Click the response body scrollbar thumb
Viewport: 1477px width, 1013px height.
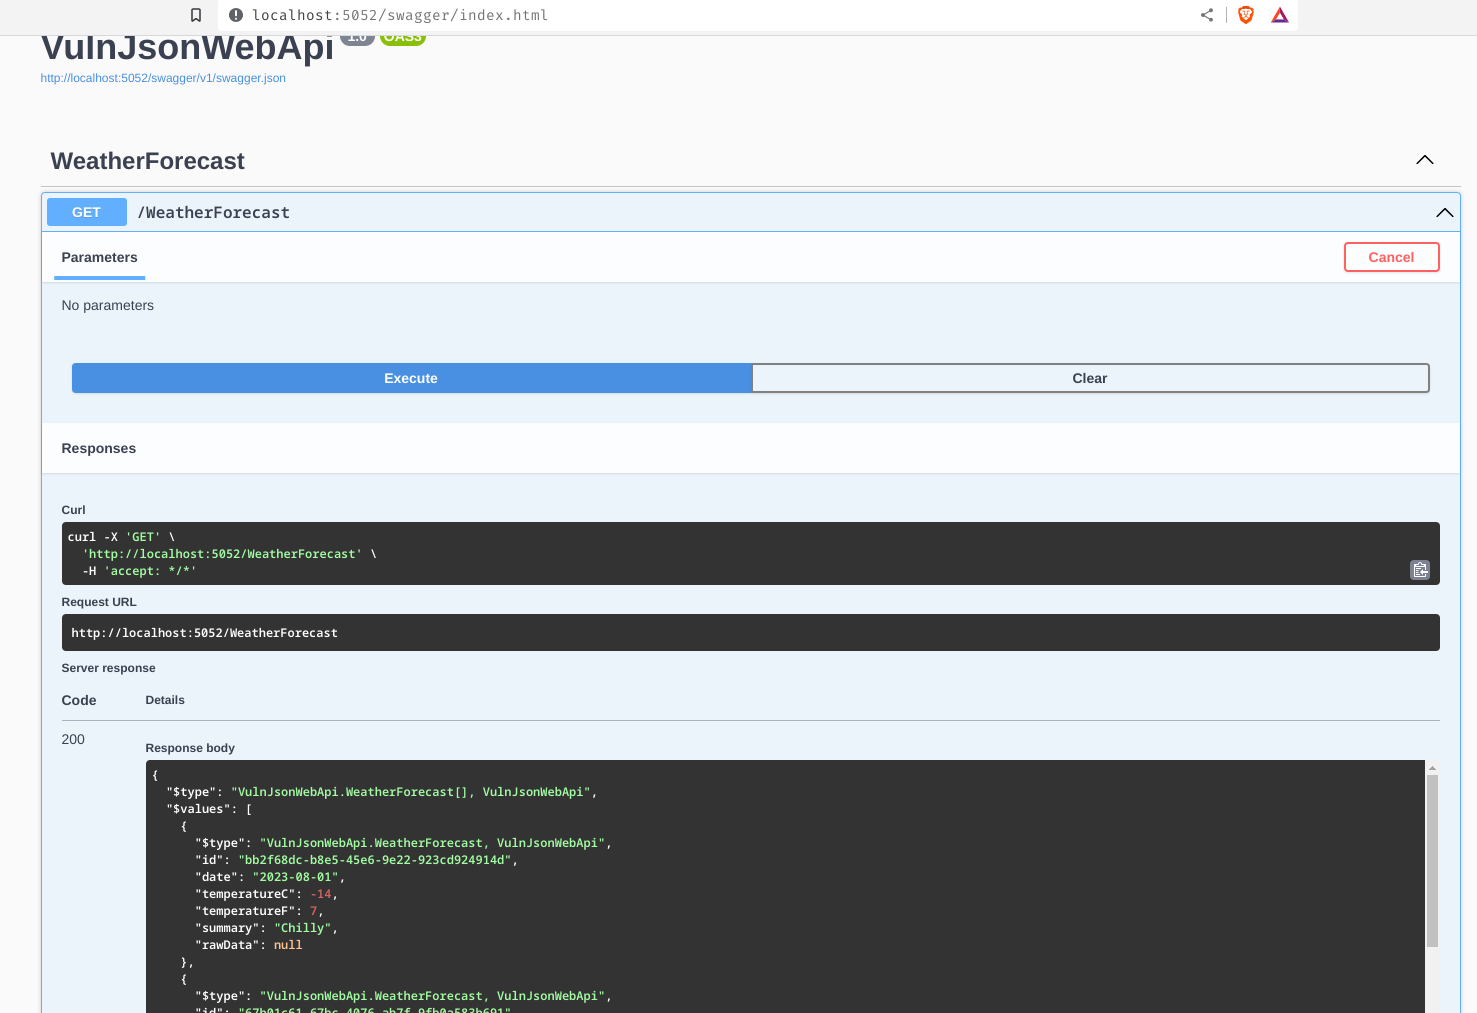[1432, 860]
